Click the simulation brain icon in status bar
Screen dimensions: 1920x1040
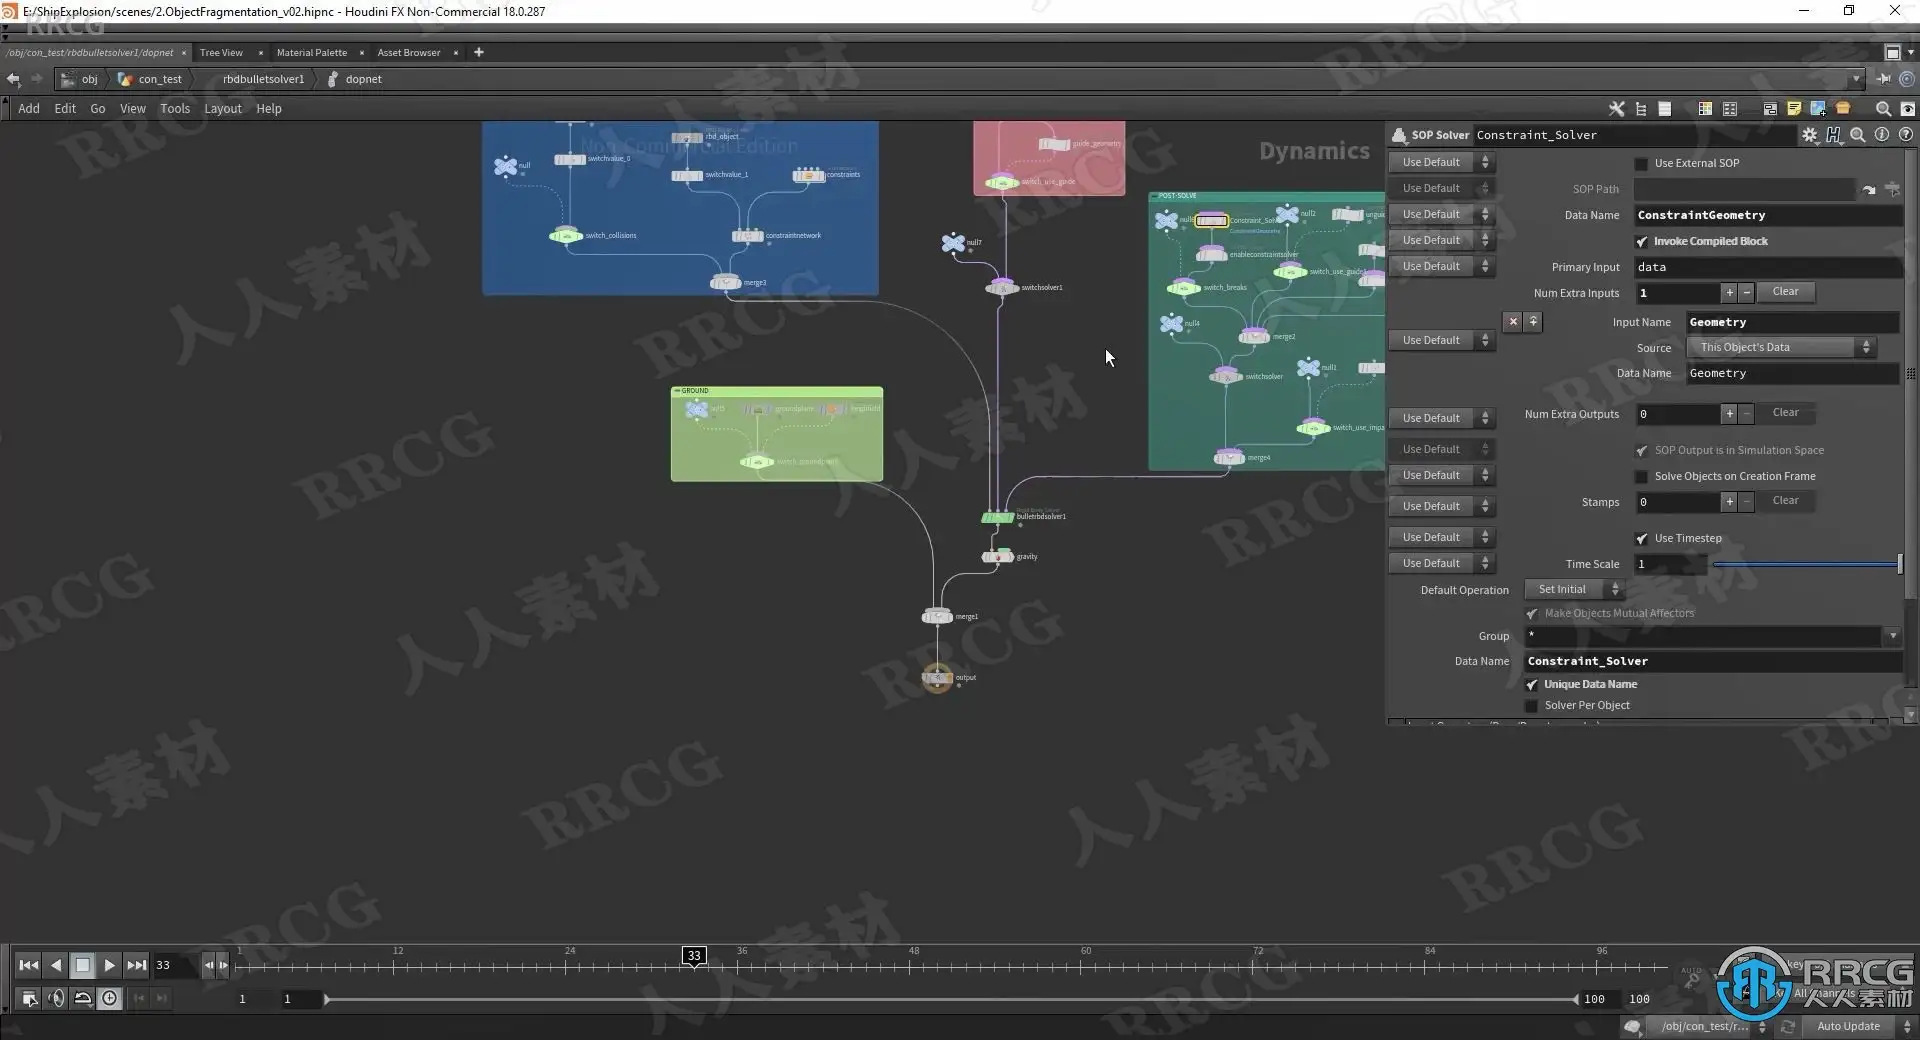[1632, 1027]
